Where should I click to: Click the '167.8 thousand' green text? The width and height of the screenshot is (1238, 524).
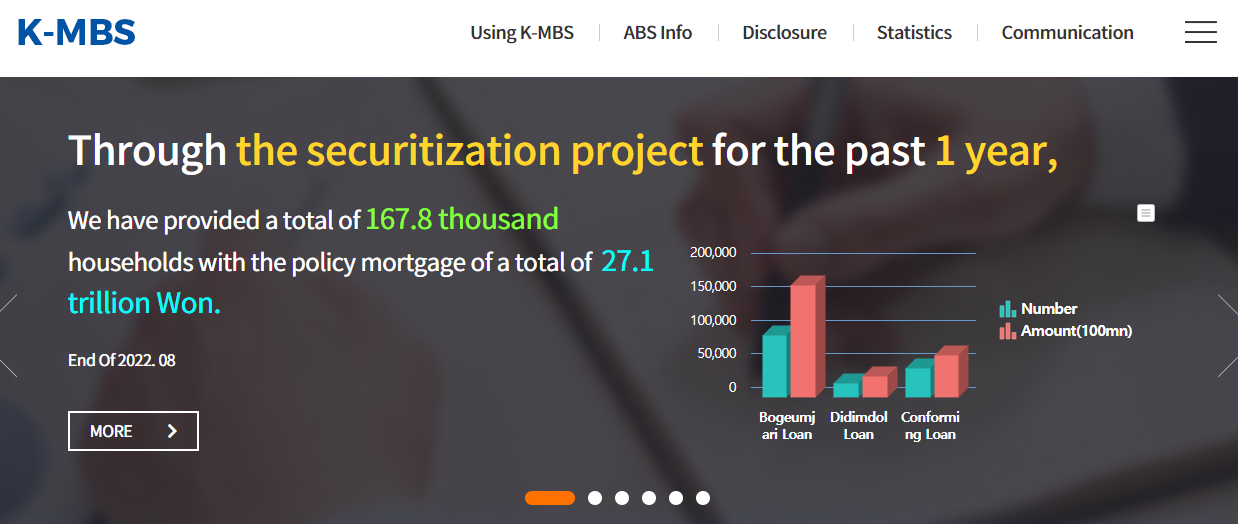(462, 219)
